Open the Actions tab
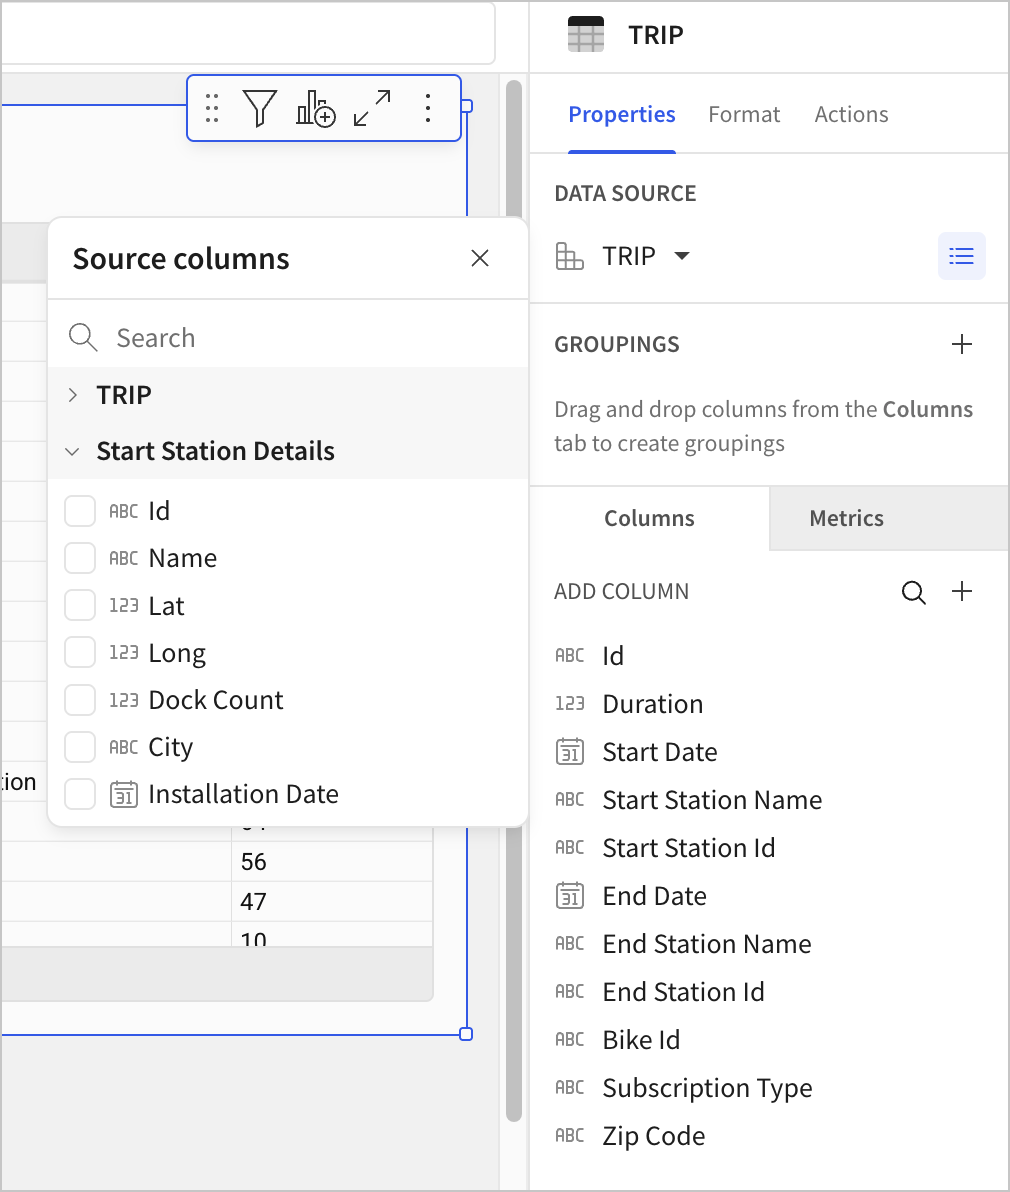This screenshot has width=1010, height=1192. tap(851, 115)
